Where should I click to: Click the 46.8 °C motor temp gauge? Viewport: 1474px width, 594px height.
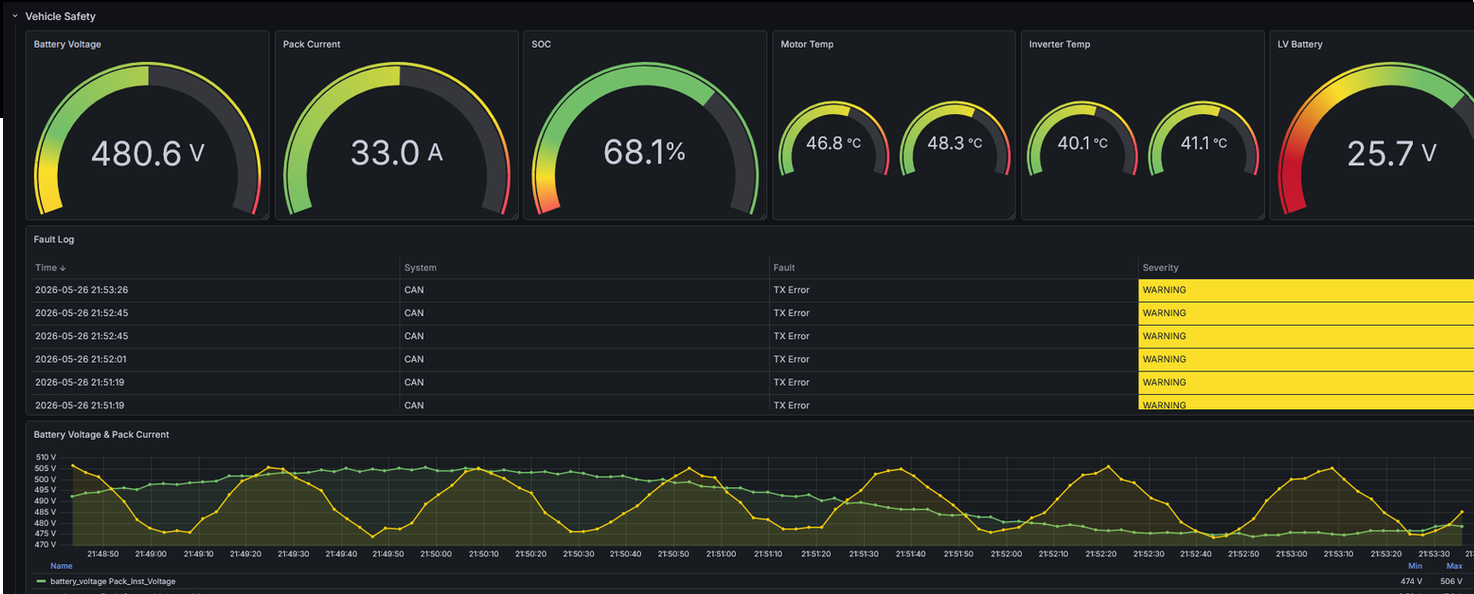click(x=834, y=140)
